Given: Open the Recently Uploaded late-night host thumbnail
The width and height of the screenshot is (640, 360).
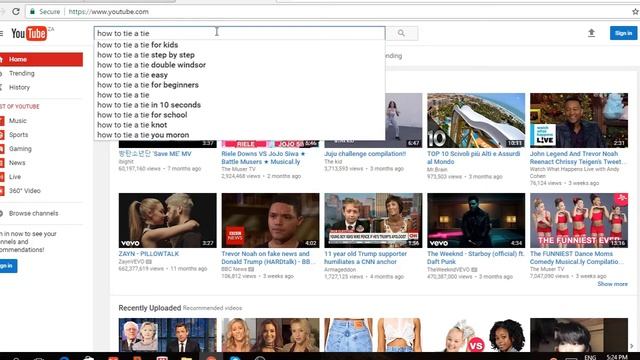Looking at the screenshot, I should point(167,335).
